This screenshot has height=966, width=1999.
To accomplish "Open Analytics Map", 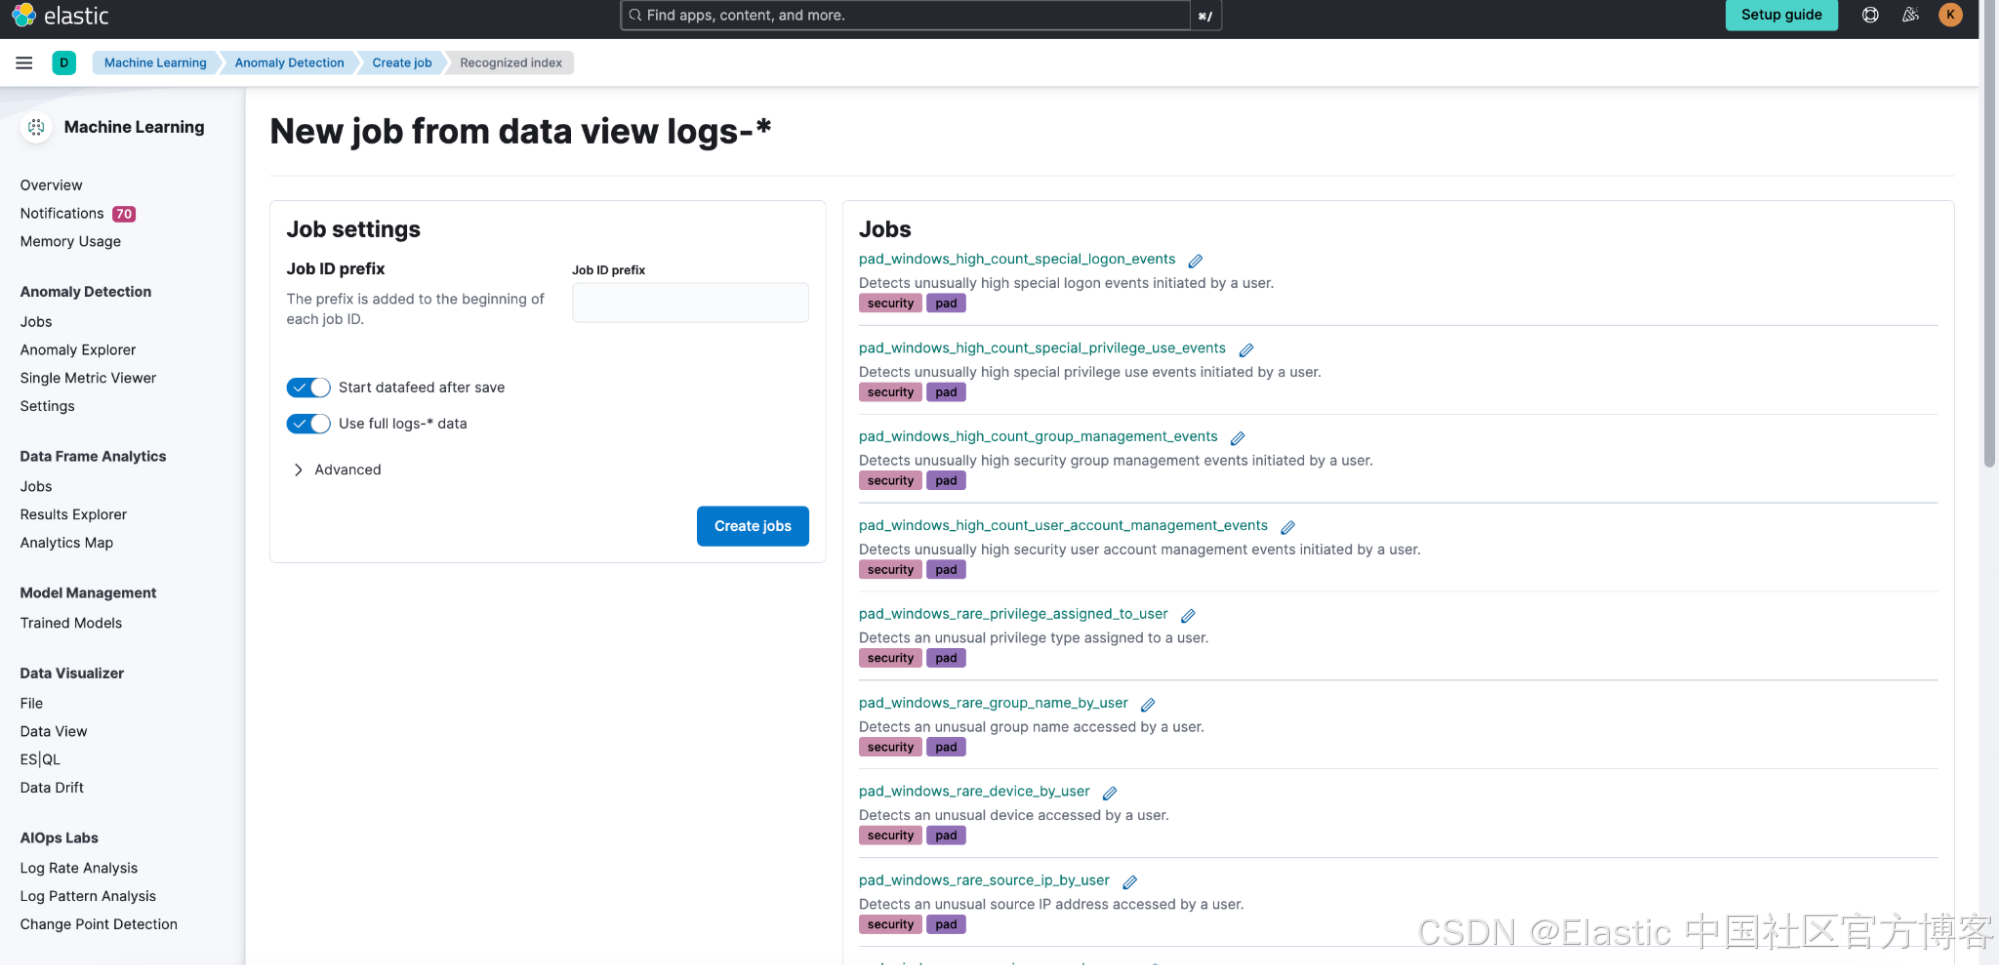I will point(66,542).
